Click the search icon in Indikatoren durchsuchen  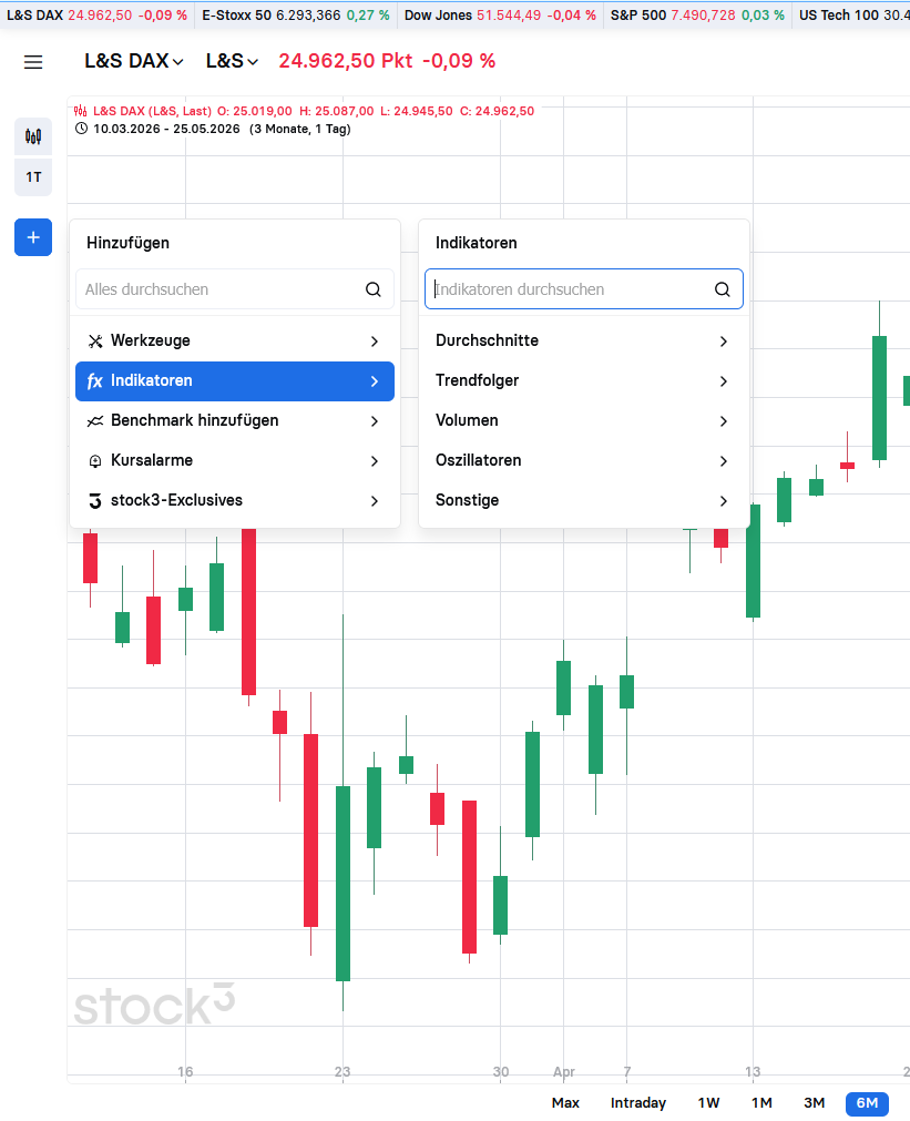723,290
